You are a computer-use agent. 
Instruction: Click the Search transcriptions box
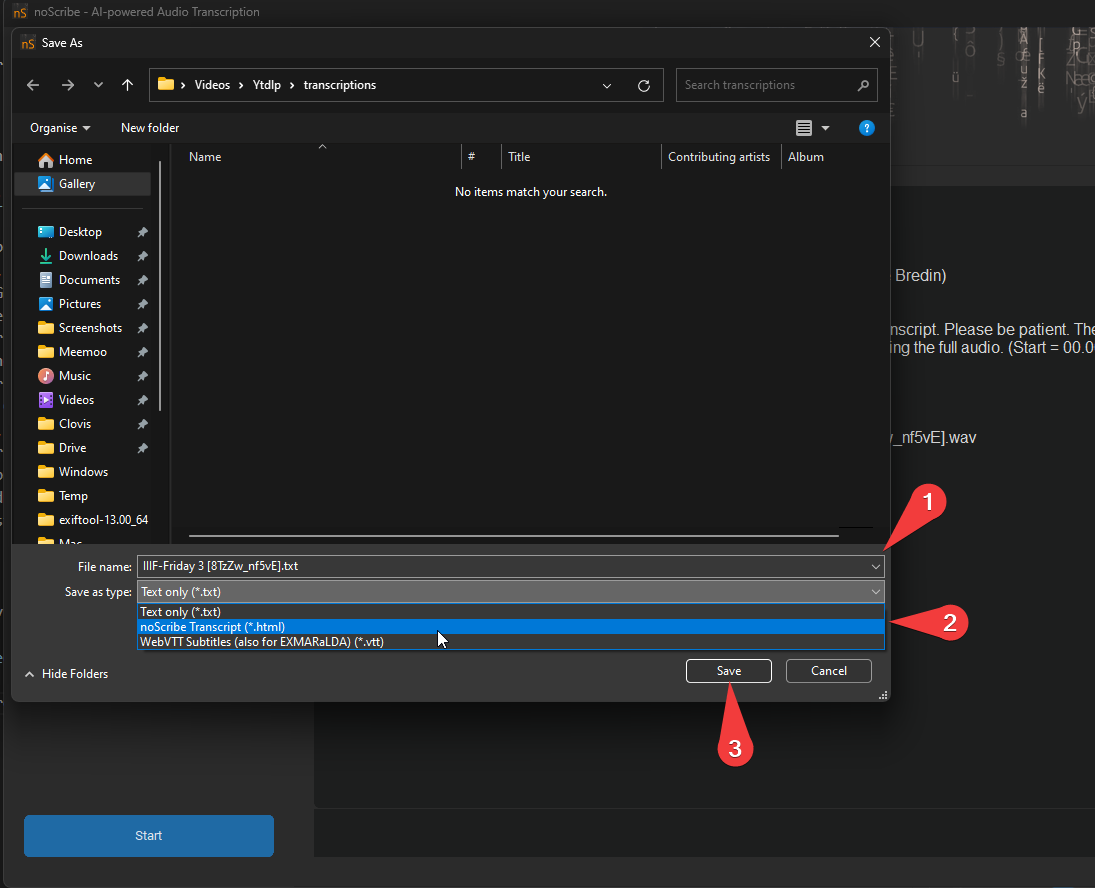[765, 86]
